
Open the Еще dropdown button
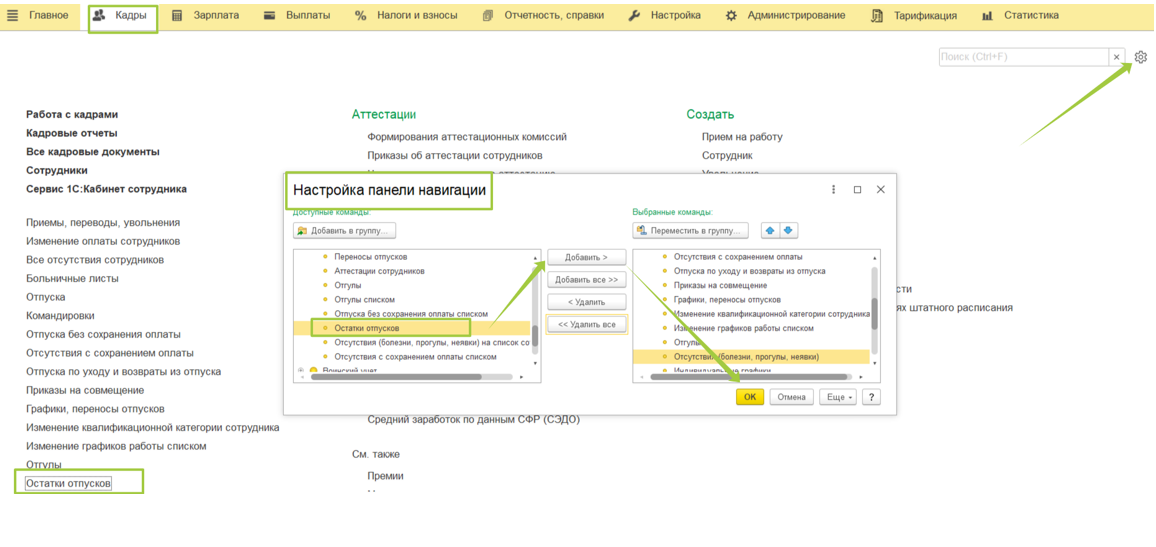click(x=837, y=397)
